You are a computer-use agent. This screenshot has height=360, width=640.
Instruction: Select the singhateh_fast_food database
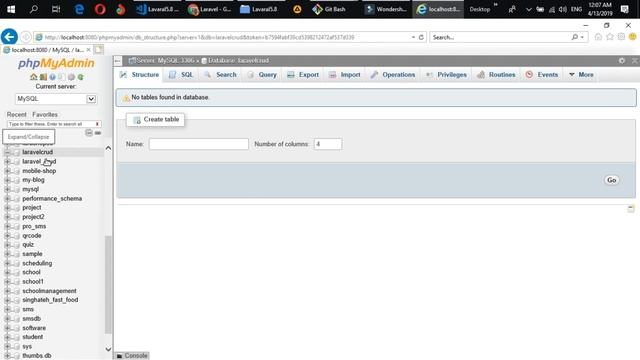pyautogui.click(x=50, y=300)
